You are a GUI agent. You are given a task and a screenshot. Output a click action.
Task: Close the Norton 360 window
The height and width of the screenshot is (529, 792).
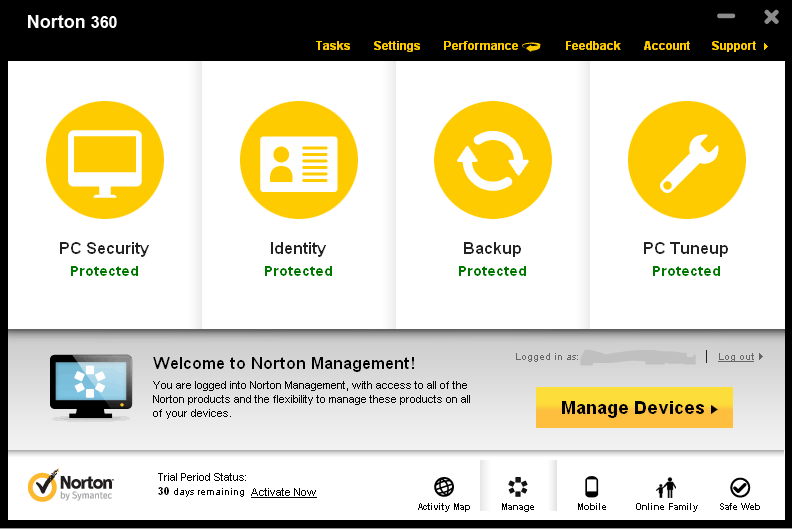pos(771,17)
